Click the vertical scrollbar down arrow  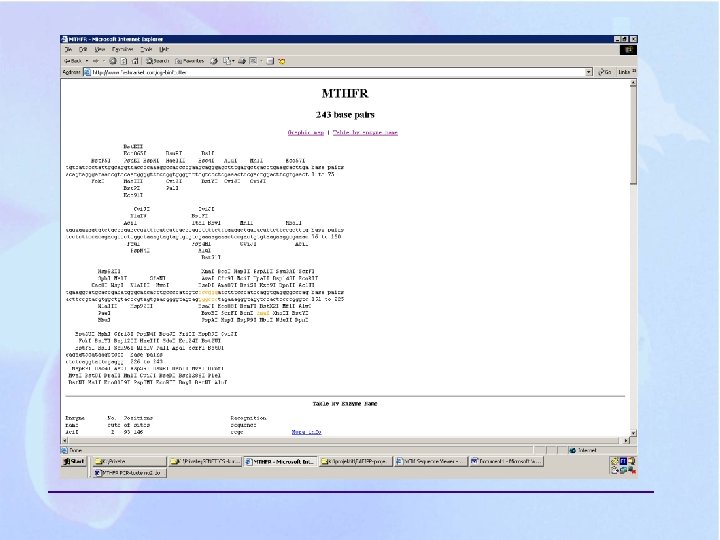[633, 433]
